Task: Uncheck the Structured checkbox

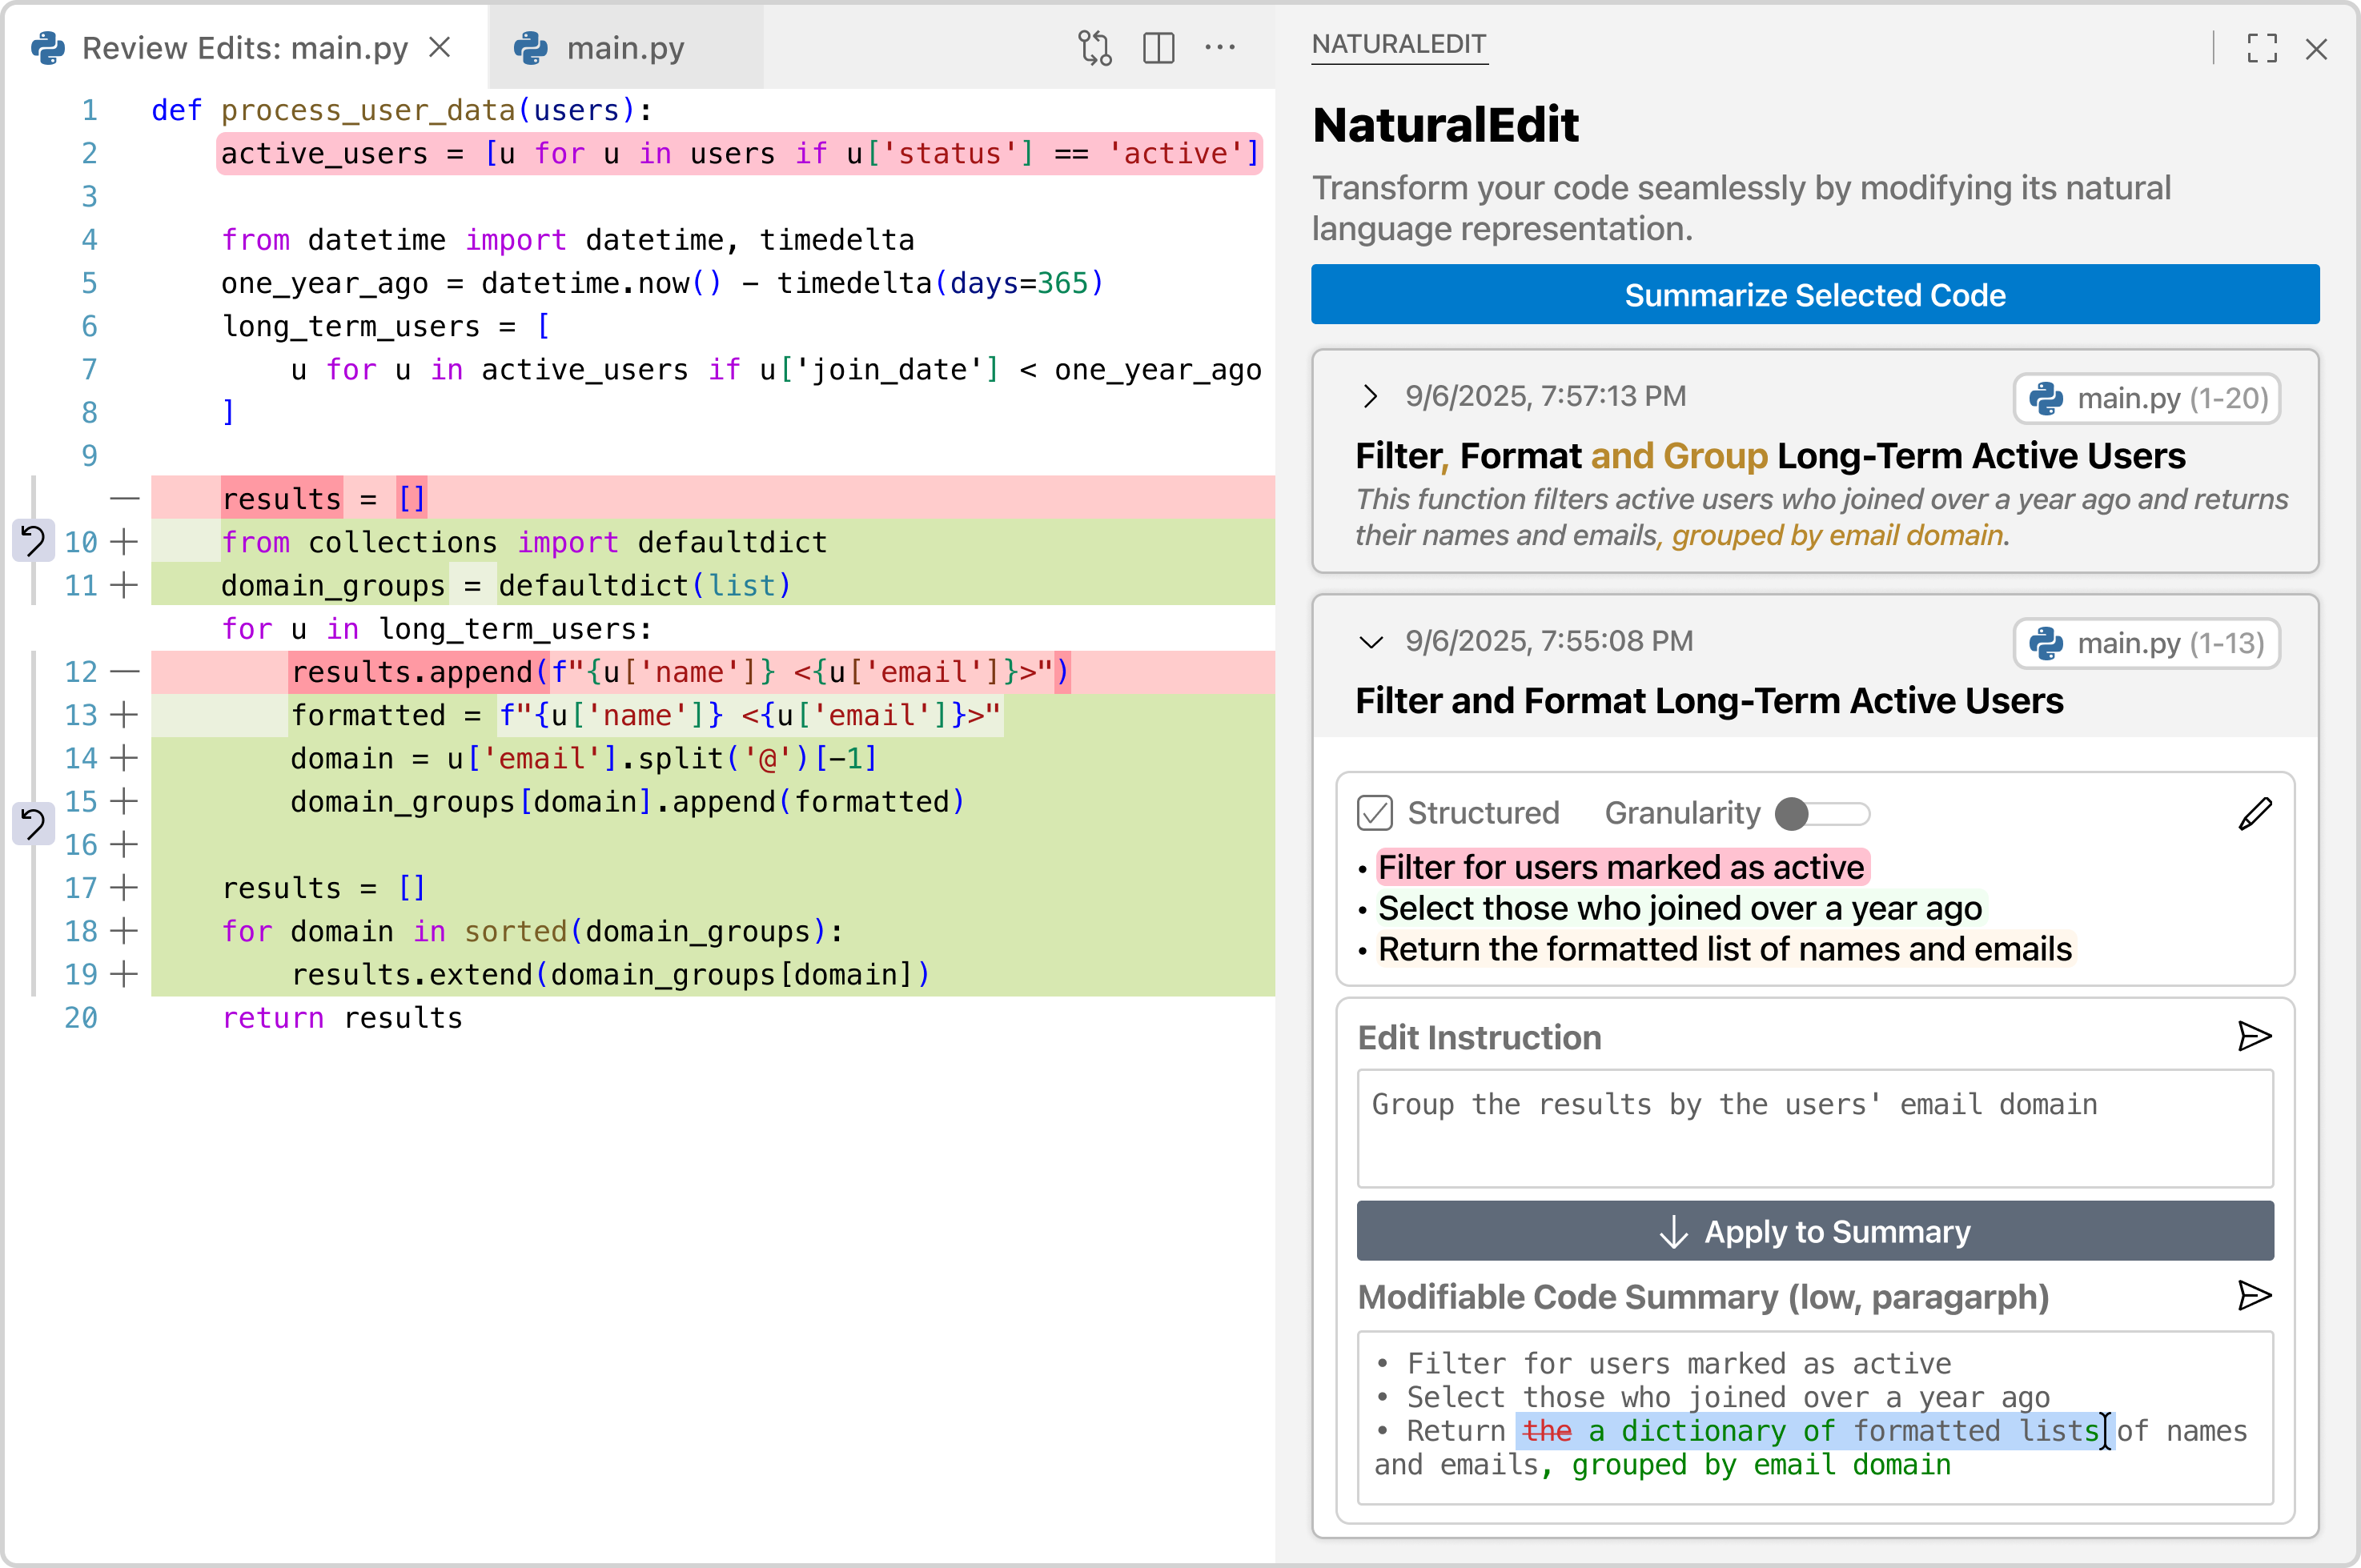Action: (x=1375, y=812)
